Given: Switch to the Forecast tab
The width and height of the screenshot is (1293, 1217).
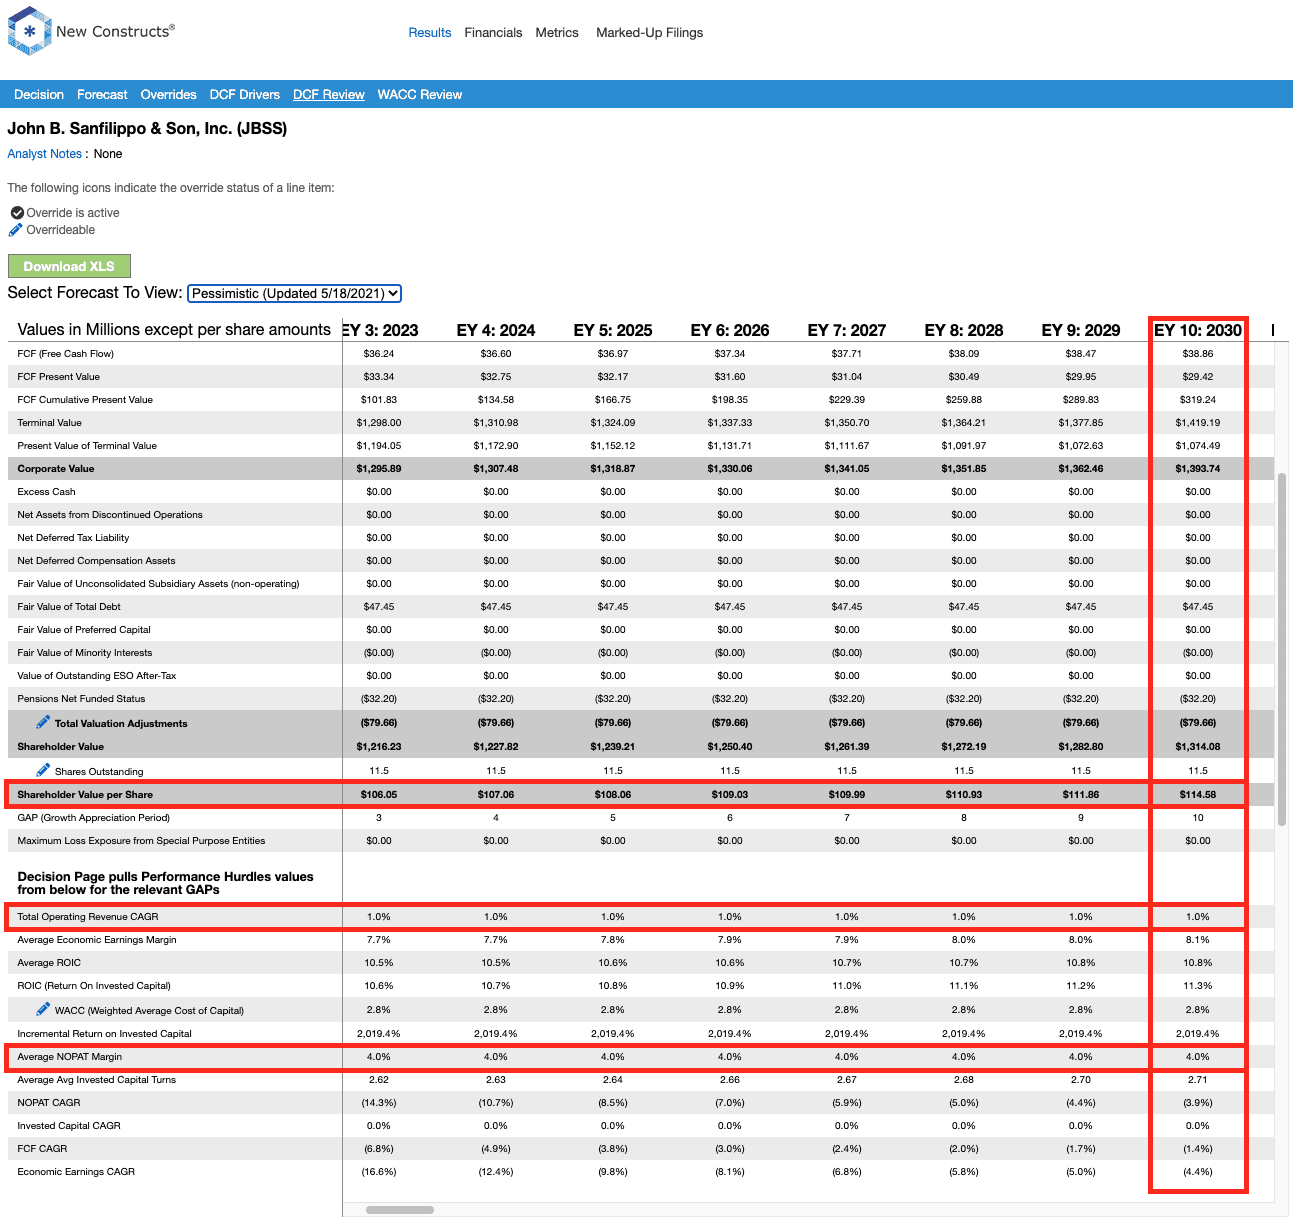Looking at the screenshot, I should (x=102, y=95).
